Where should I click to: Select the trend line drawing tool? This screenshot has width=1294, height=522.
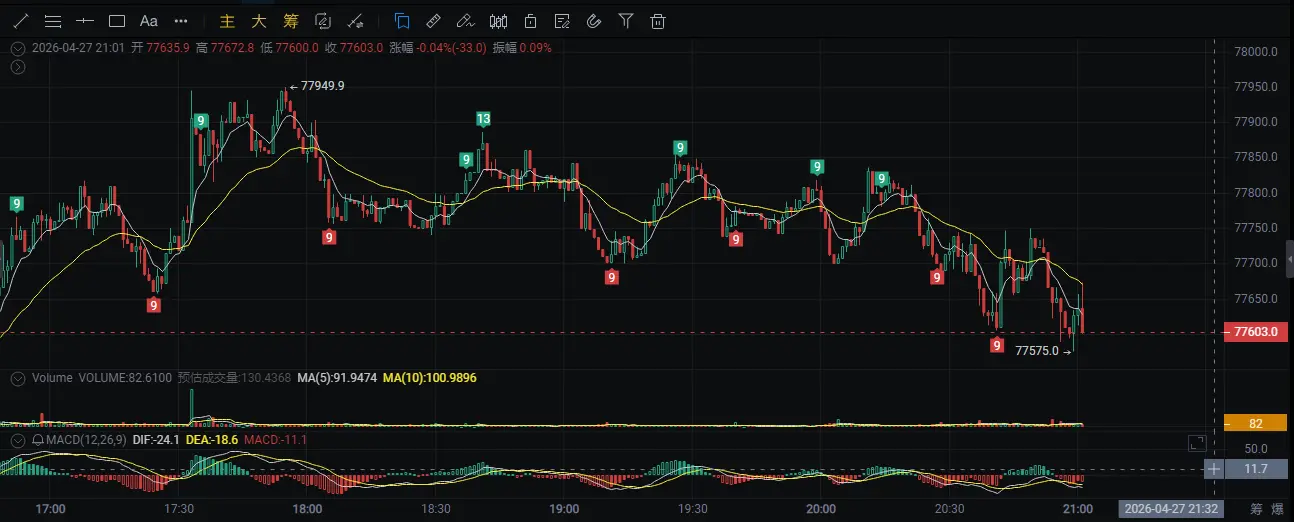(x=20, y=21)
